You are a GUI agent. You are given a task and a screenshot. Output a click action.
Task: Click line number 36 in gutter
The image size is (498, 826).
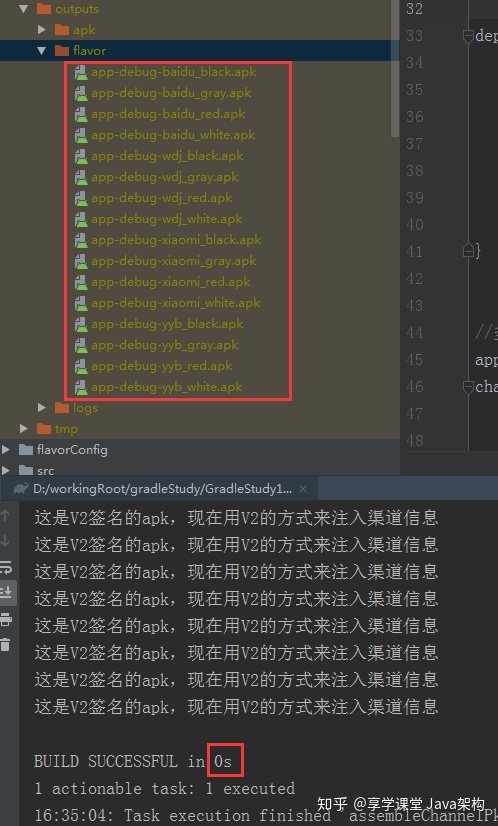(x=415, y=116)
